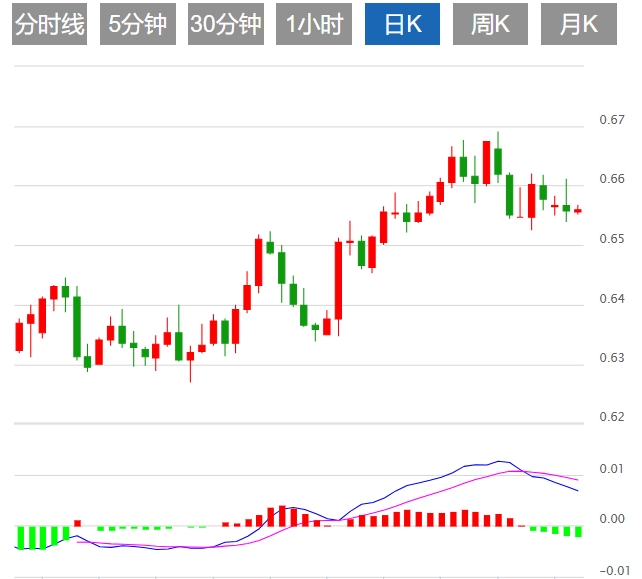Screen dimensions: 642x579
Task: Select the 30分钟 interval tab
Action: coord(226,24)
